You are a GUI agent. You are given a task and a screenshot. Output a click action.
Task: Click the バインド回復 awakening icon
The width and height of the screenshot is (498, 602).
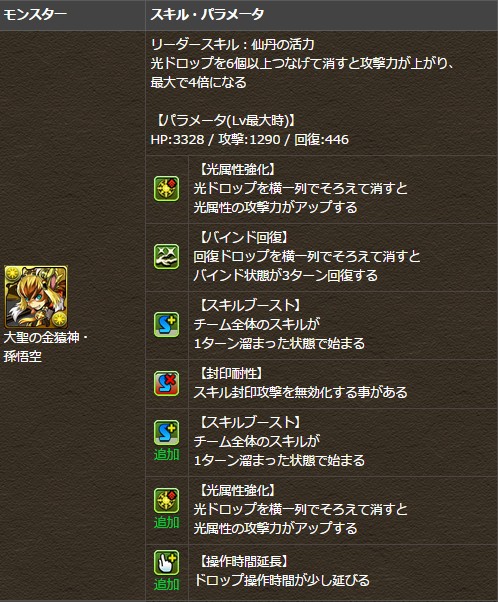point(167,256)
